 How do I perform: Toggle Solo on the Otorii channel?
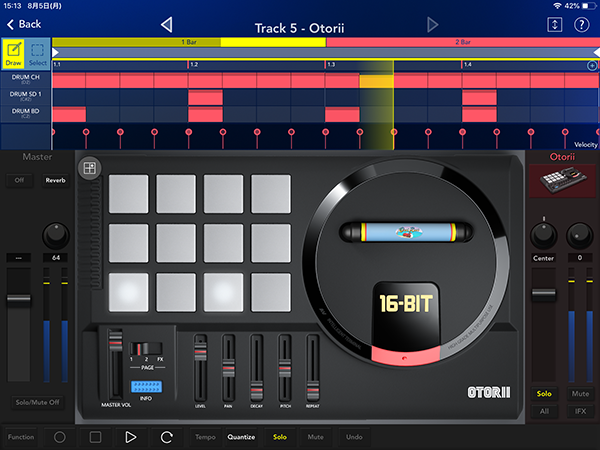(544, 394)
